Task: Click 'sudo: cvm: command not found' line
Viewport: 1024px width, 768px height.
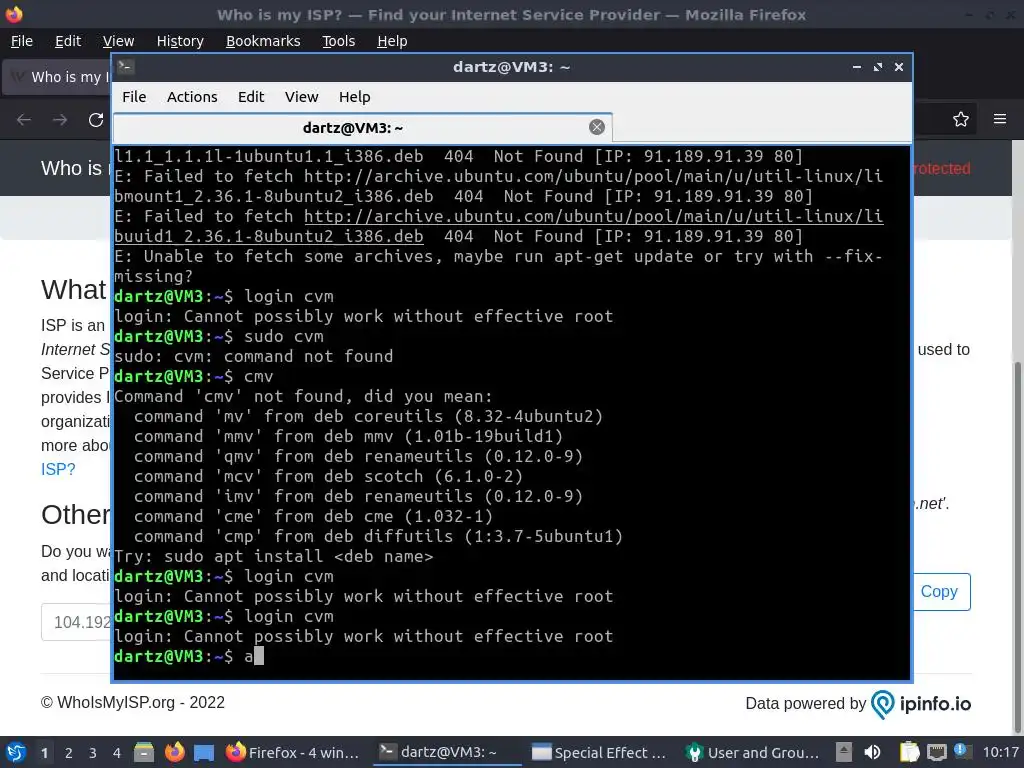Action: click(254, 357)
